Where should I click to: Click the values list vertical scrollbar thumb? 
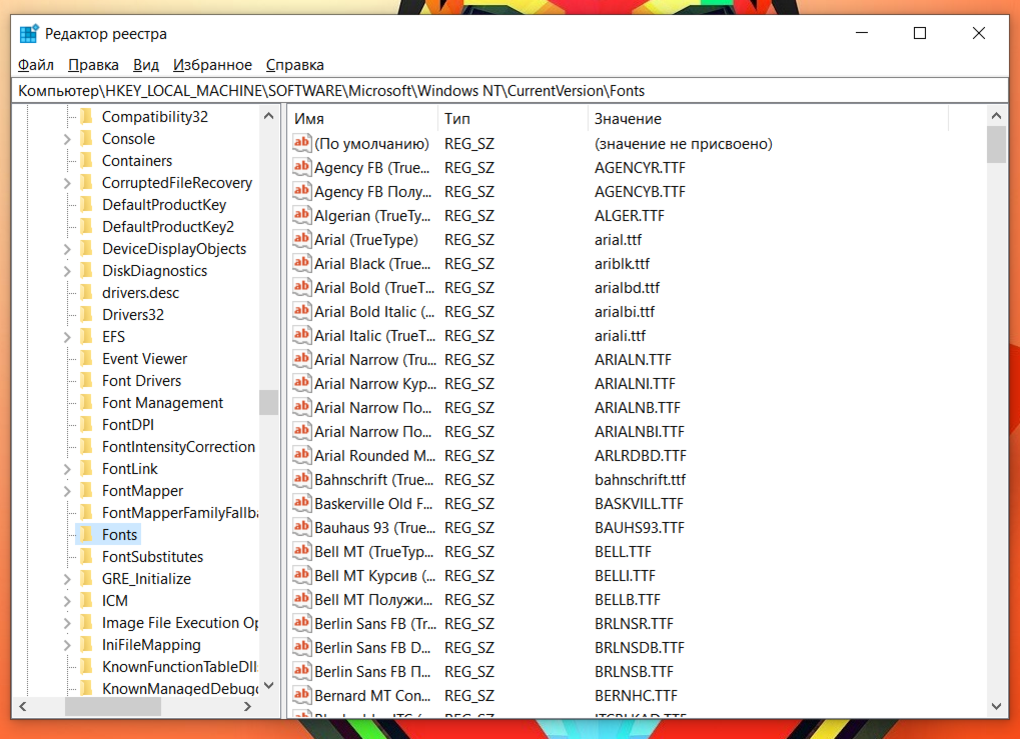pyautogui.click(x=996, y=144)
